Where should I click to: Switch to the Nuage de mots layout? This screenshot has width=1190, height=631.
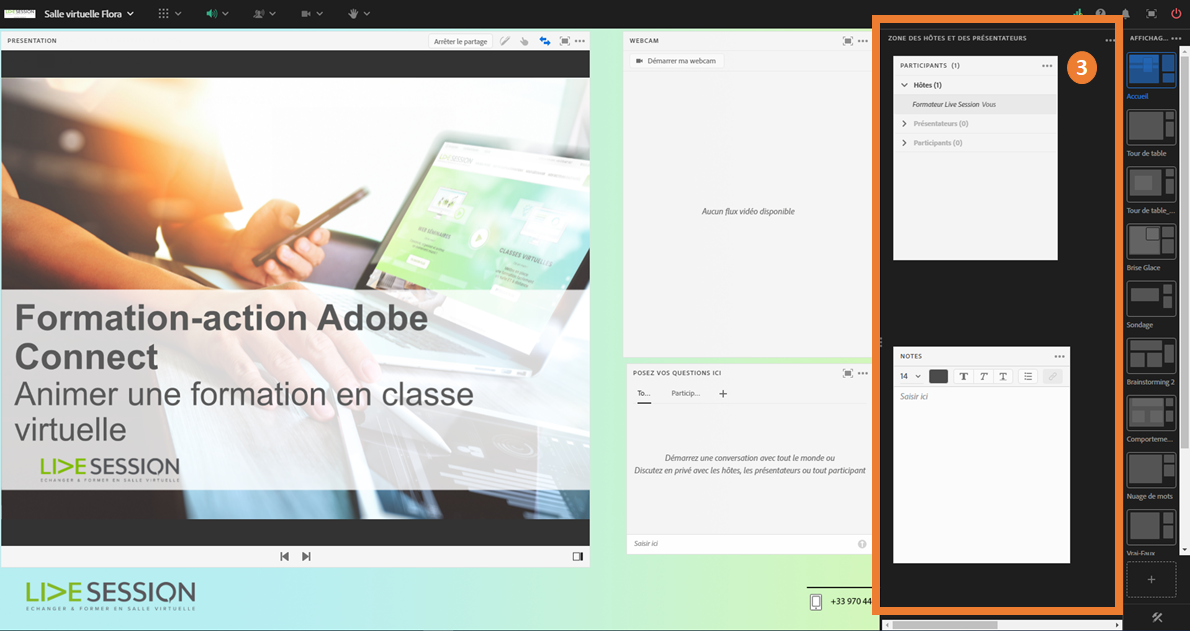click(1151, 469)
